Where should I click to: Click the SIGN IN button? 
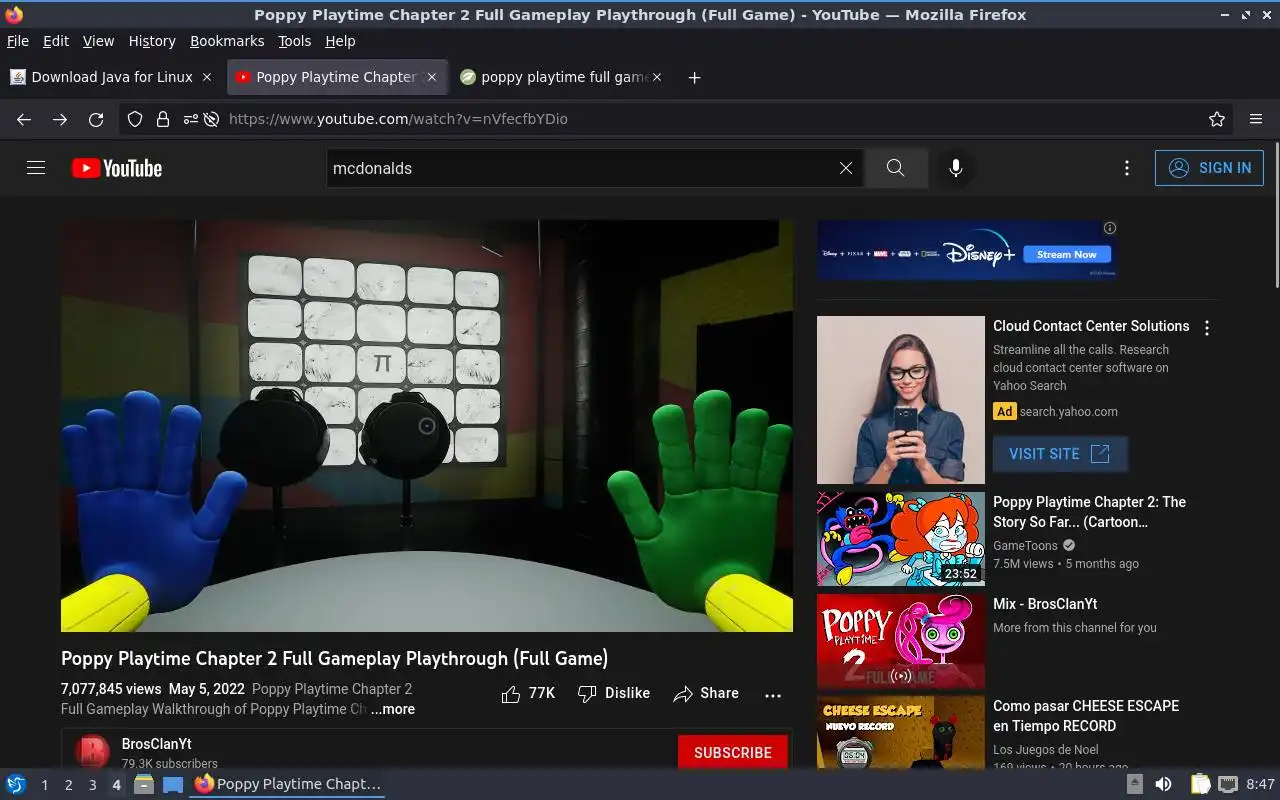click(1209, 168)
